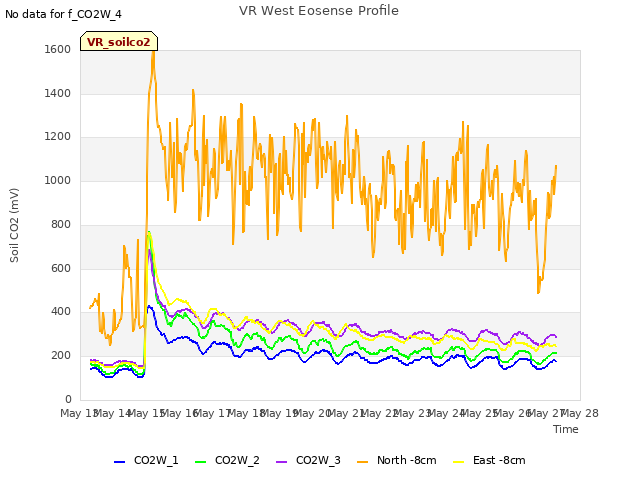Click the 1200 y-axis tick label
640x480 pixels.
point(58,137)
